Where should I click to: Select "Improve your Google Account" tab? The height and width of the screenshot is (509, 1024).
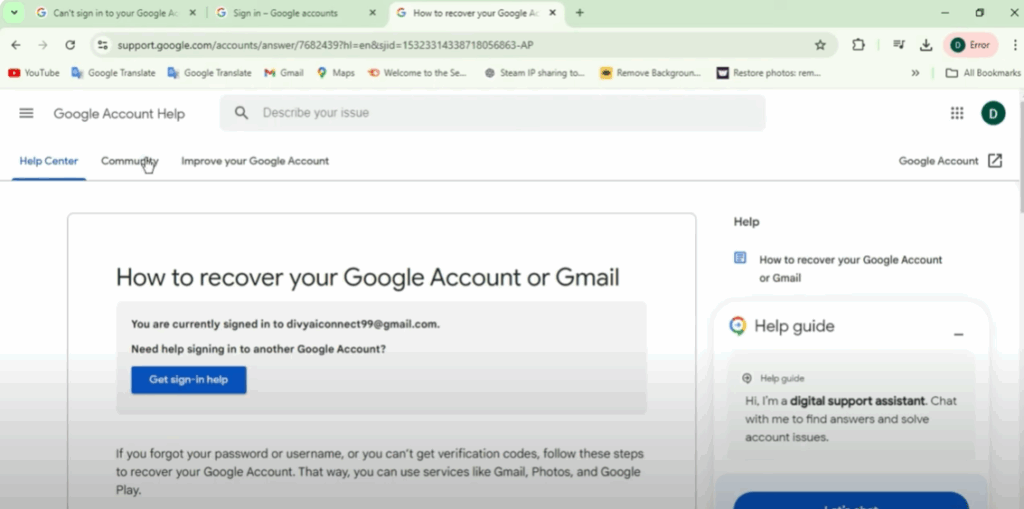[x=255, y=161]
